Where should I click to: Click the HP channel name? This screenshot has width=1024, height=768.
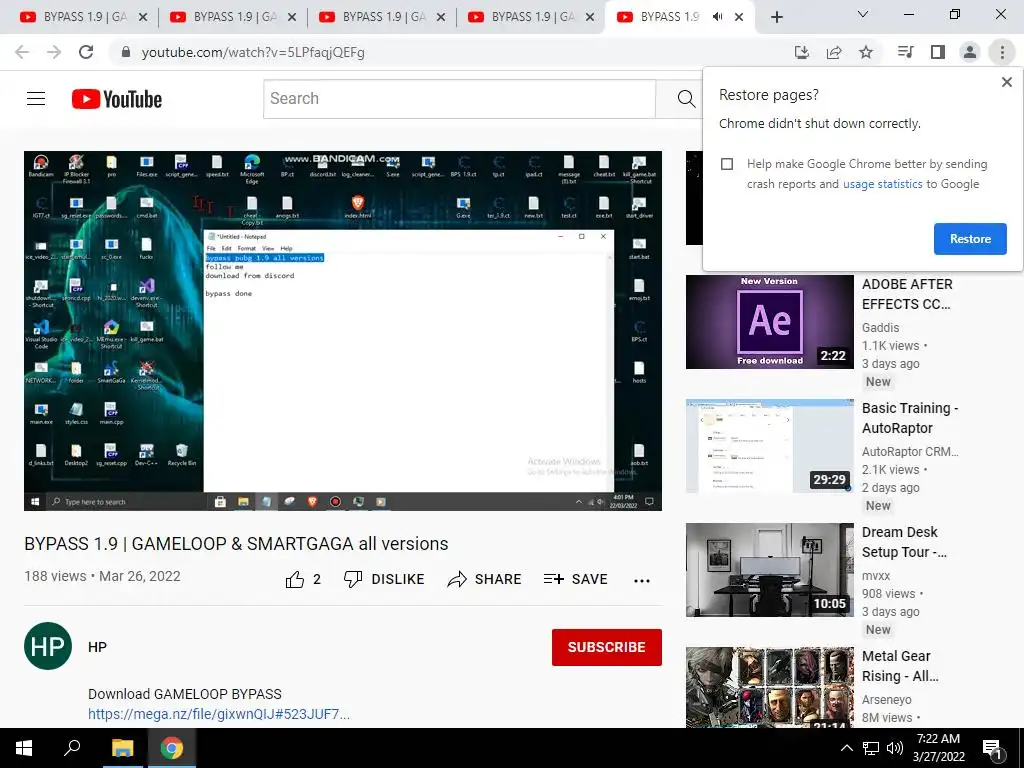[97, 647]
